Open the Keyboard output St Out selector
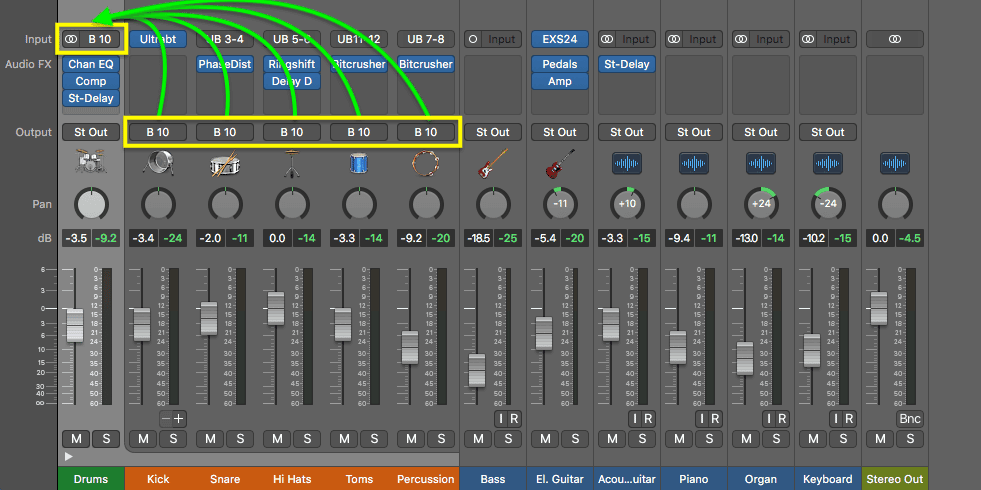Image resolution: width=981 pixels, height=490 pixels. point(828,132)
